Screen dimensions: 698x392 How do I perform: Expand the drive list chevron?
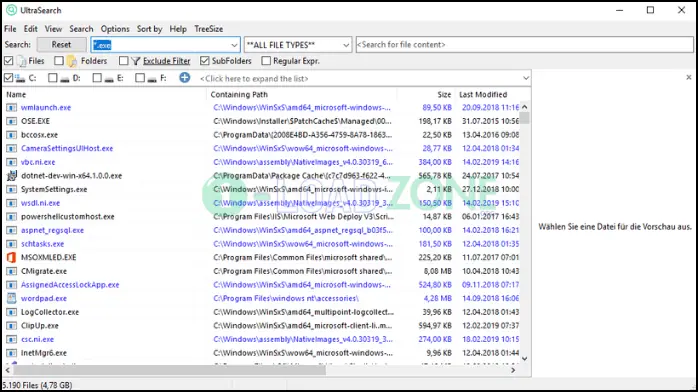coord(526,78)
